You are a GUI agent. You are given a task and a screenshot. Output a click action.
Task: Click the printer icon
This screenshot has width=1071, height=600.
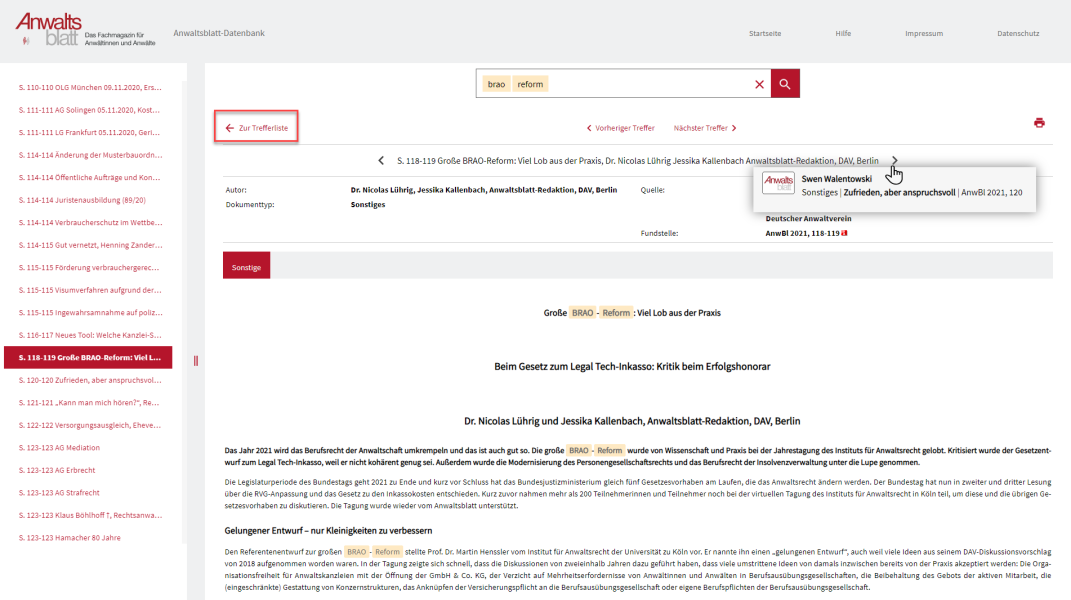[1039, 123]
